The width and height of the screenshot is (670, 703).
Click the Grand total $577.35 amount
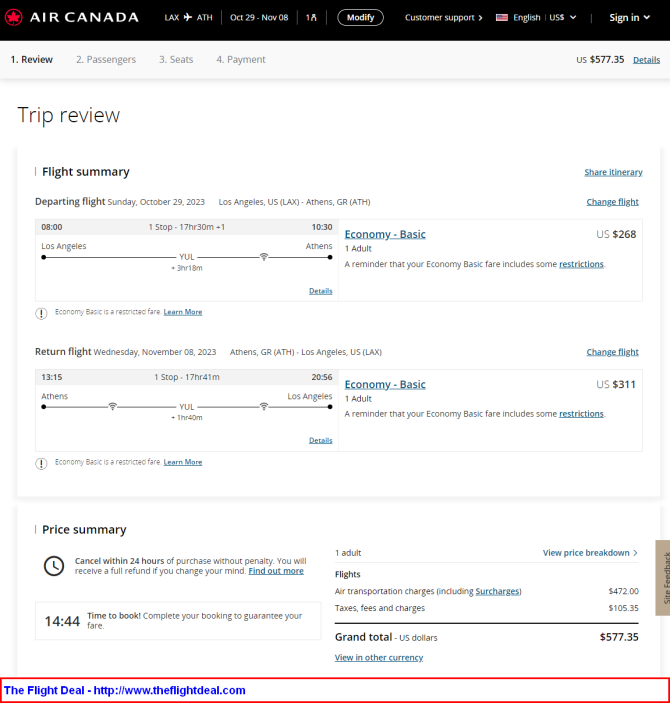(619, 637)
